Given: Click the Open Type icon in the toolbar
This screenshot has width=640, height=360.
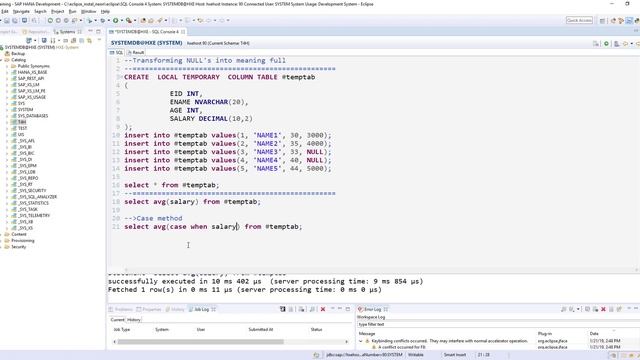Looking at the screenshot, I should 143,20.
